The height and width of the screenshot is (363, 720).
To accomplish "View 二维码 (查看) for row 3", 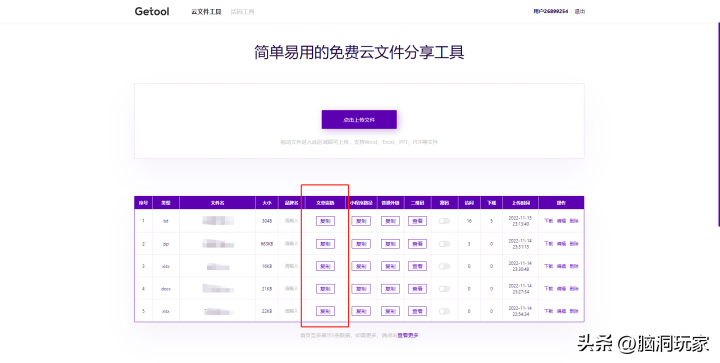I will click(417, 266).
